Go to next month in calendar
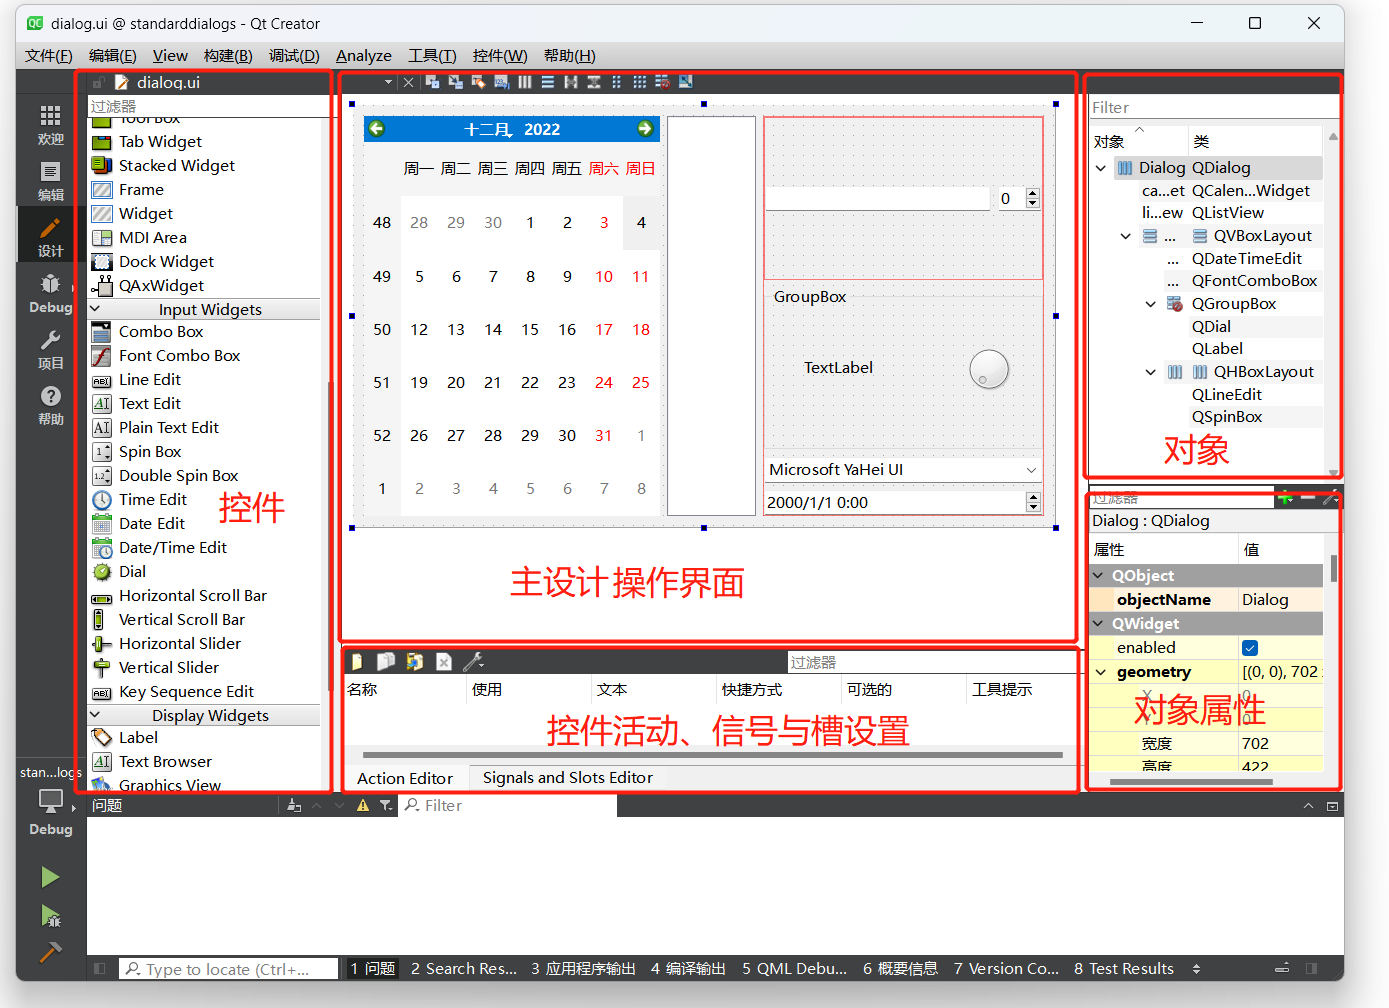Screen dimensions: 1389x1008 pos(645,128)
